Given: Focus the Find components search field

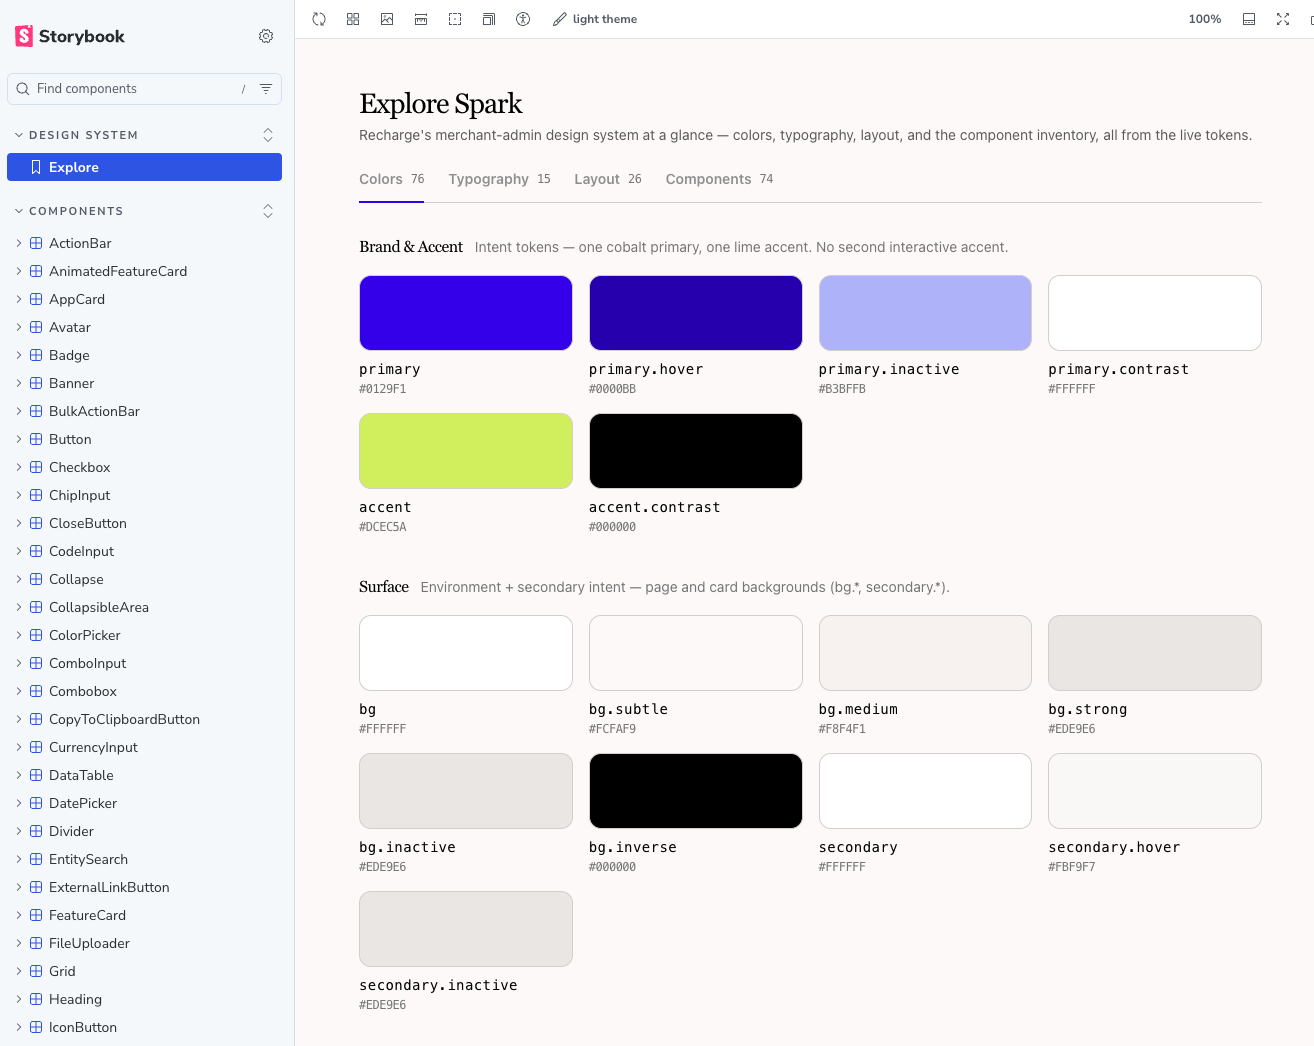Looking at the screenshot, I should click(x=144, y=89).
